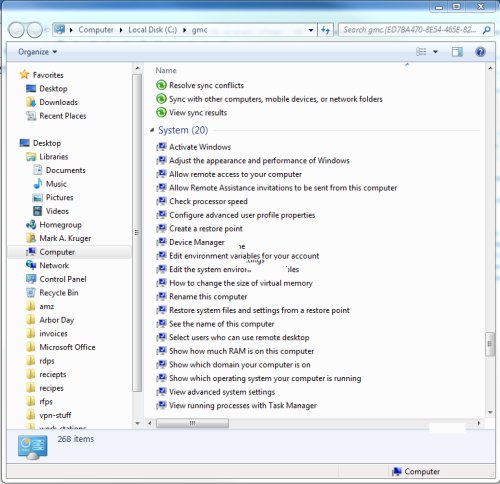Click the gmc breadcrumb segment
Screen dimensions: 500x484
[x=199, y=30]
